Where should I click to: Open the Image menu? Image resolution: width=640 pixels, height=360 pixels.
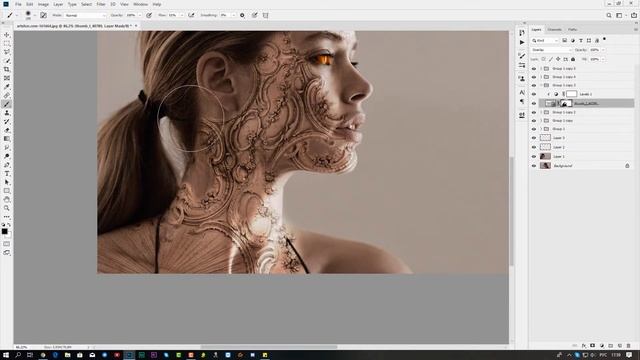(x=43, y=4)
